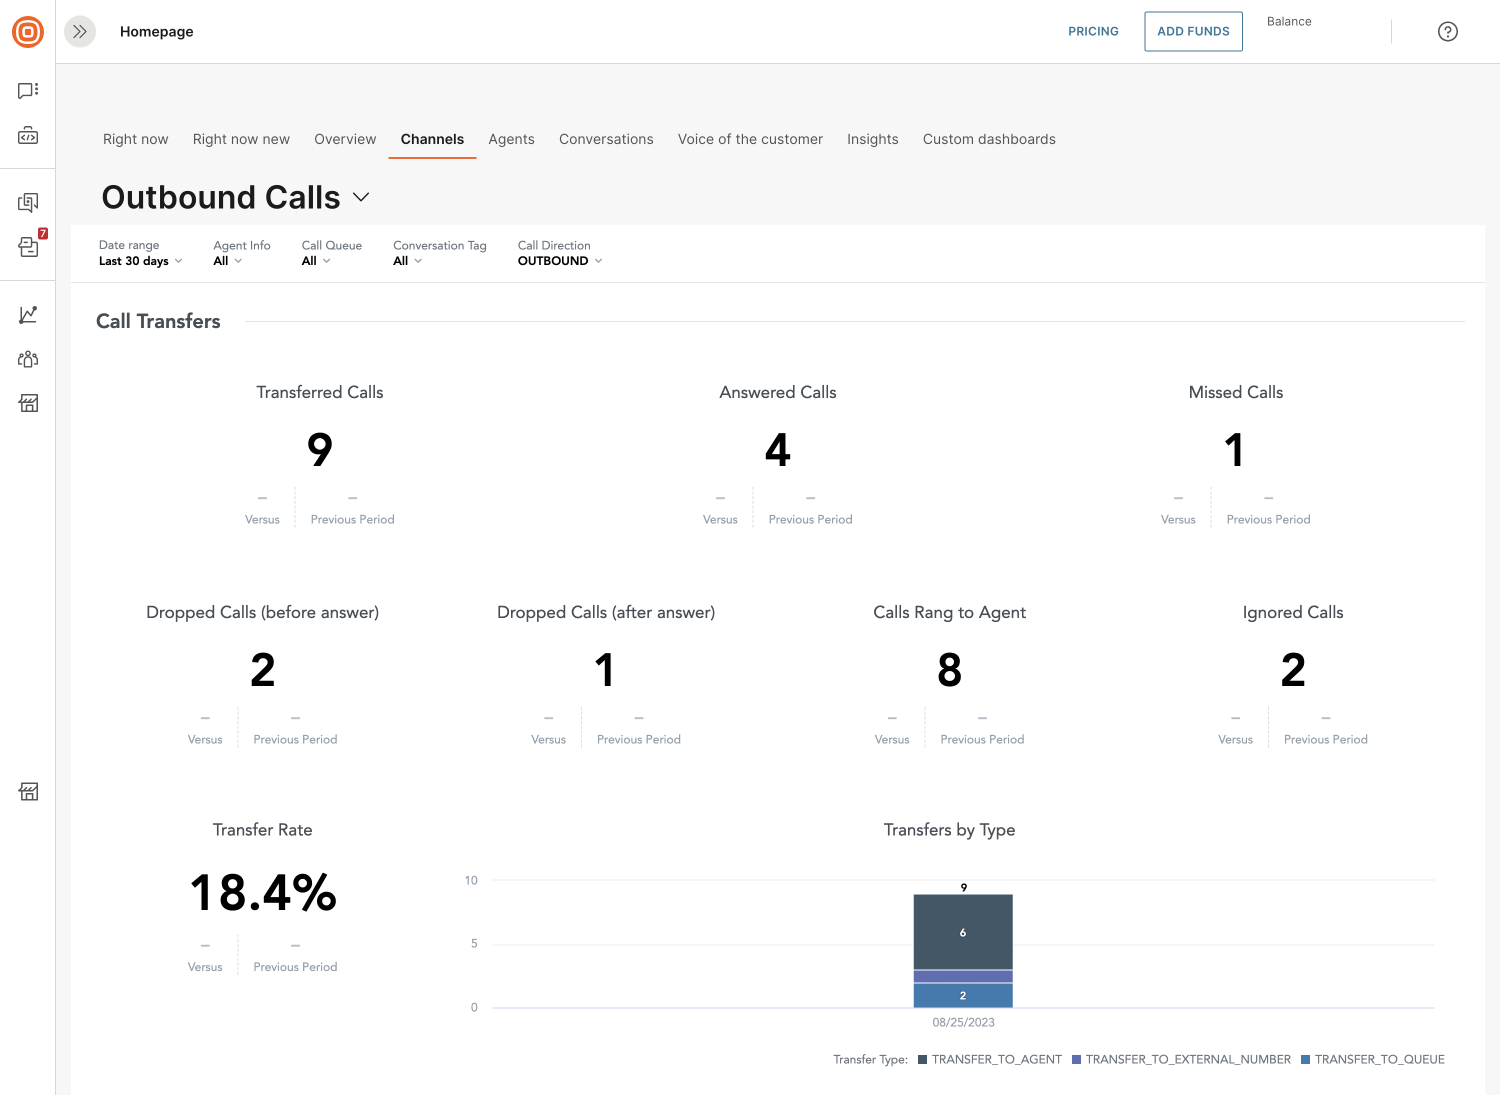Open the storefront icon below people icon
This screenshot has height=1095, width=1500.
point(28,403)
